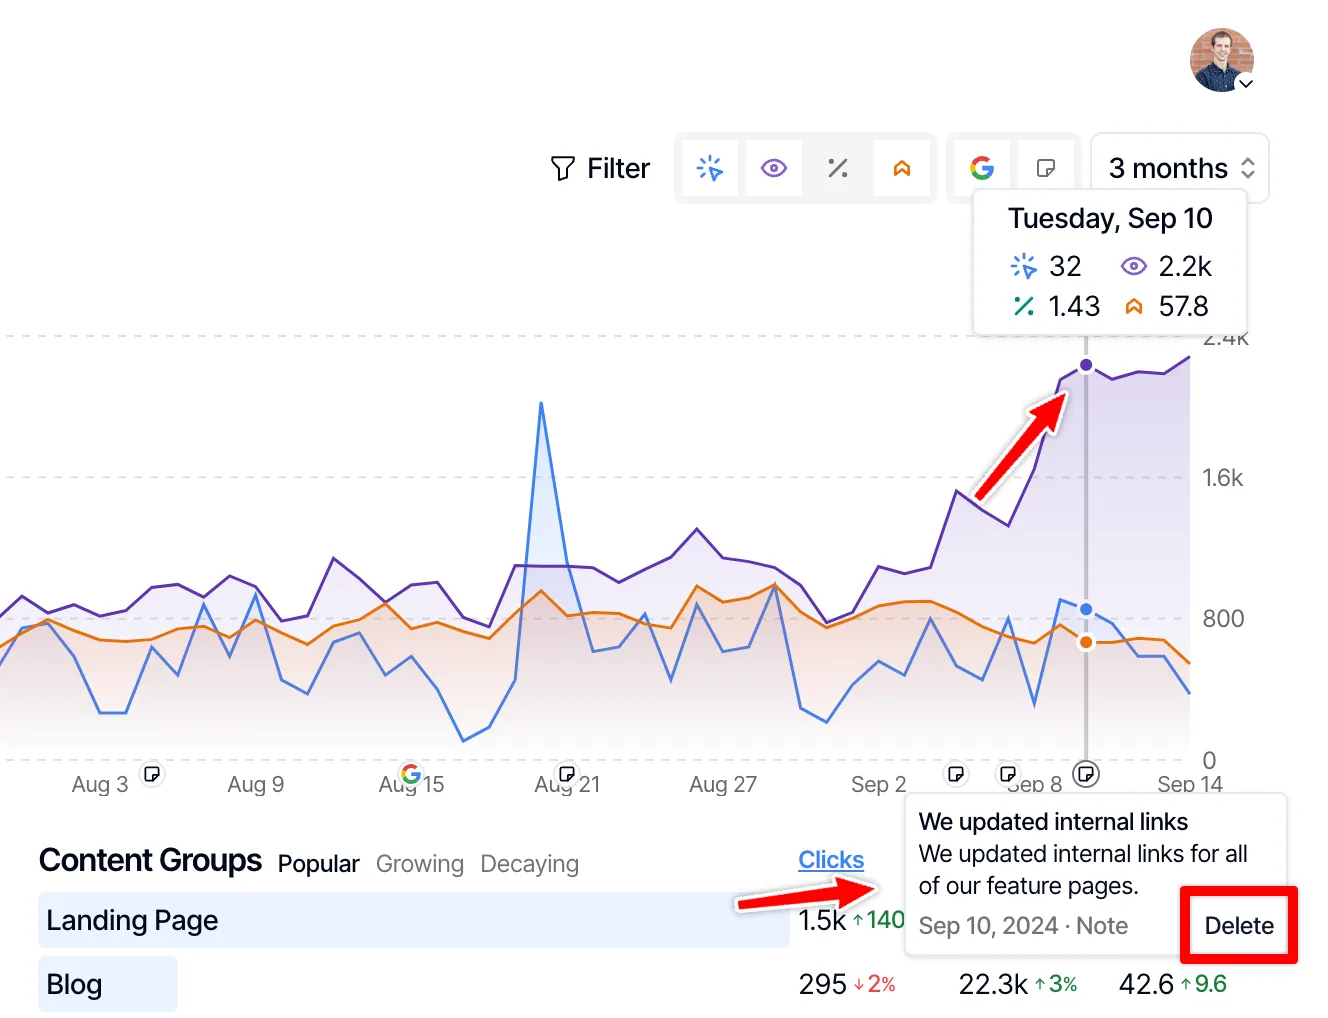The image size is (1328, 1018).
Task: Open the Filter options
Action: pos(600,168)
